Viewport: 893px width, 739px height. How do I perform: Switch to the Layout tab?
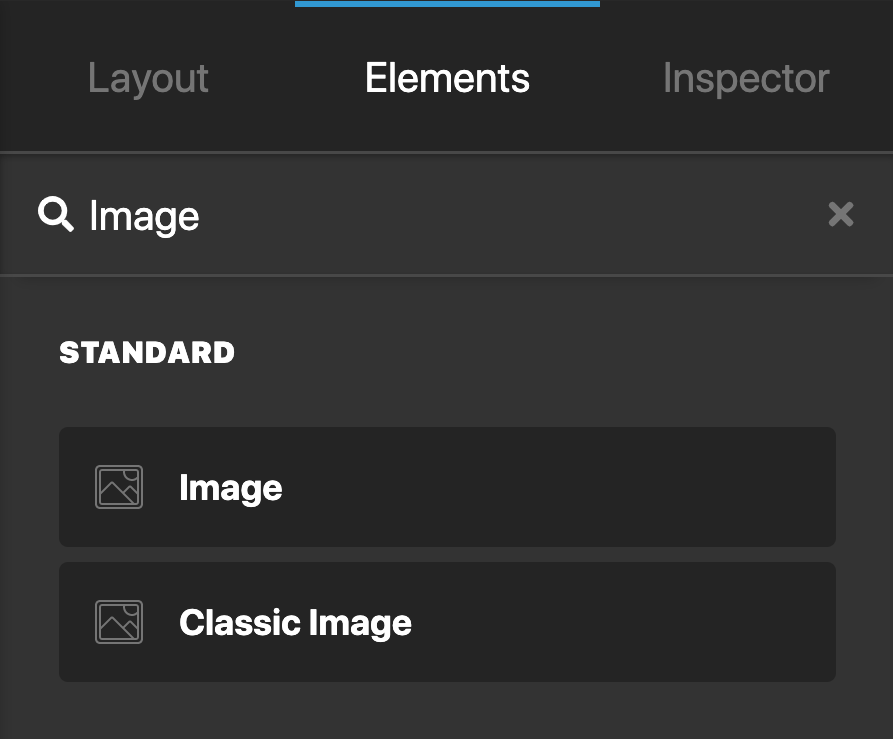click(148, 78)
